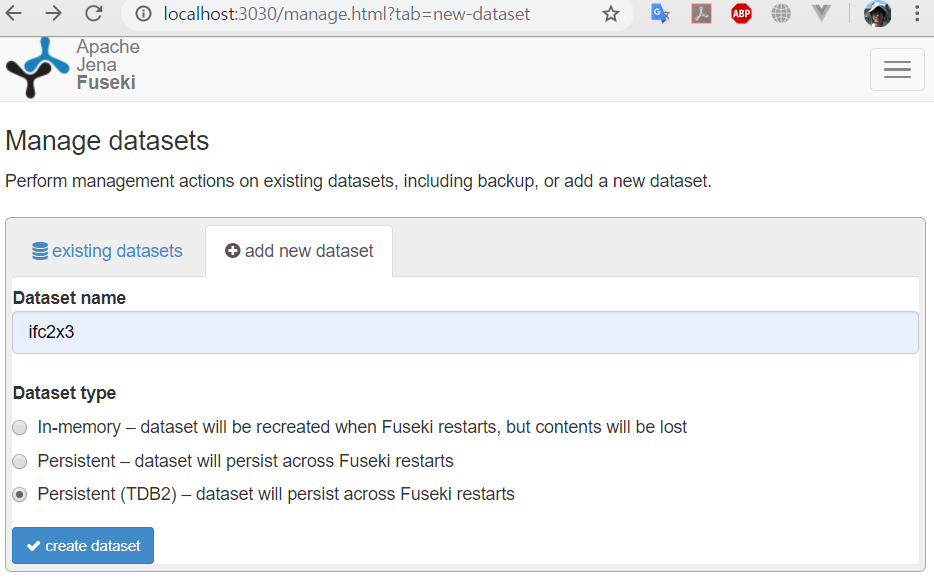This screenshot has width=934, height=579.
Task: Bookmark page using the star icon
Action: coord(611,14)
